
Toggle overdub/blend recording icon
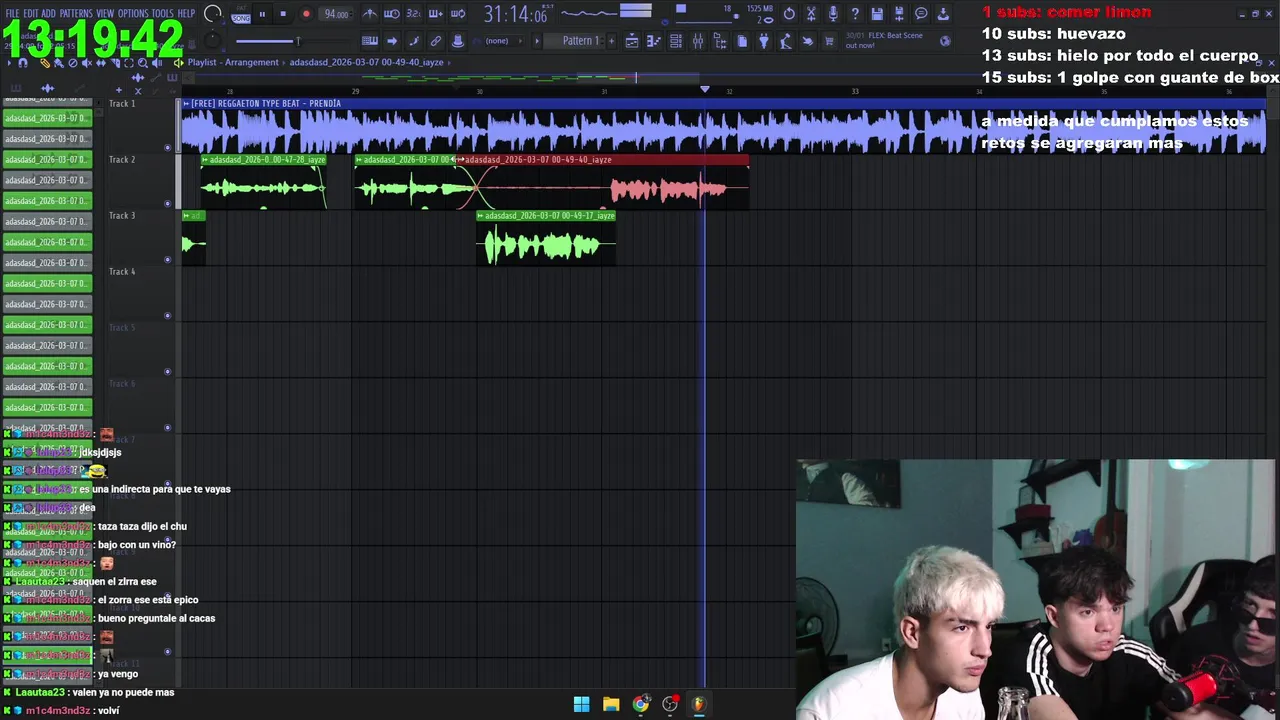click(x=435, y=14)
